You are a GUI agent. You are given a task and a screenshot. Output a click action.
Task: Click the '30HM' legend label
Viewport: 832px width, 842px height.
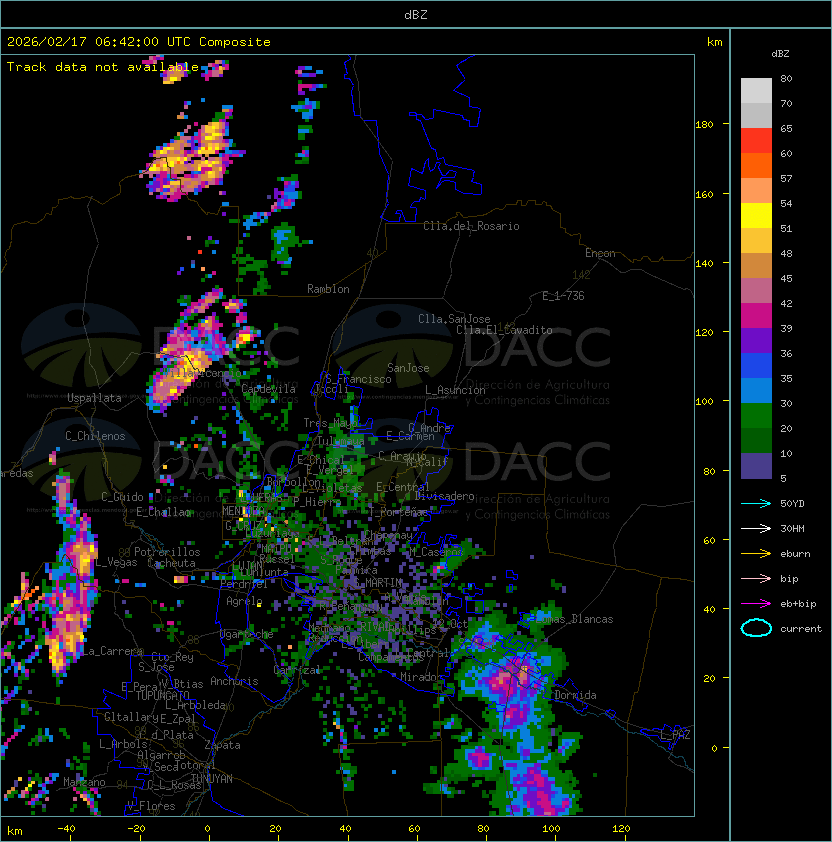792,529
